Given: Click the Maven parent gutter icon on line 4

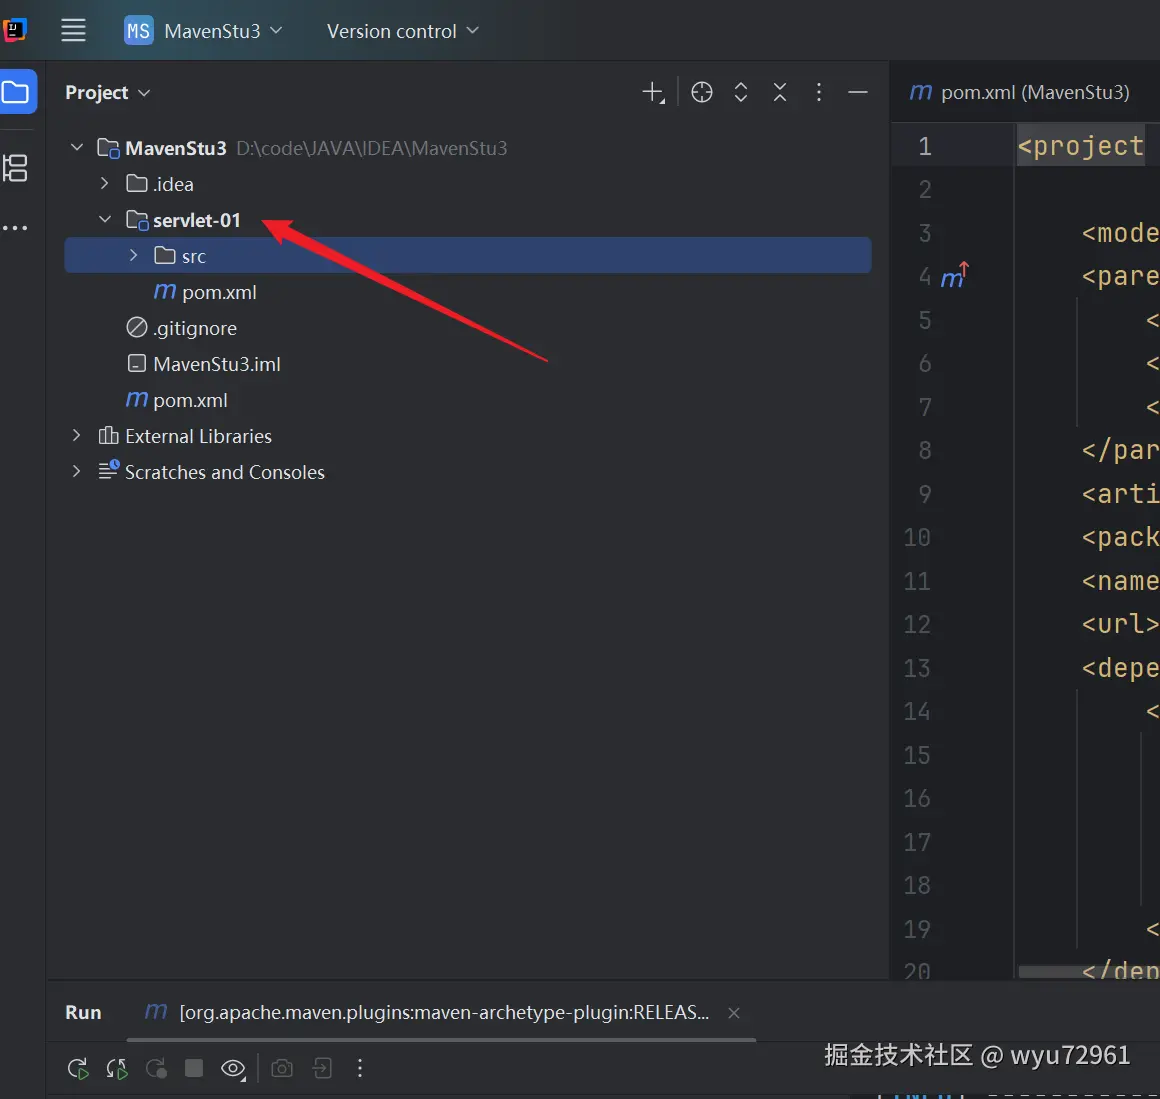Looking at the screenshot, I should click(954, 276).
